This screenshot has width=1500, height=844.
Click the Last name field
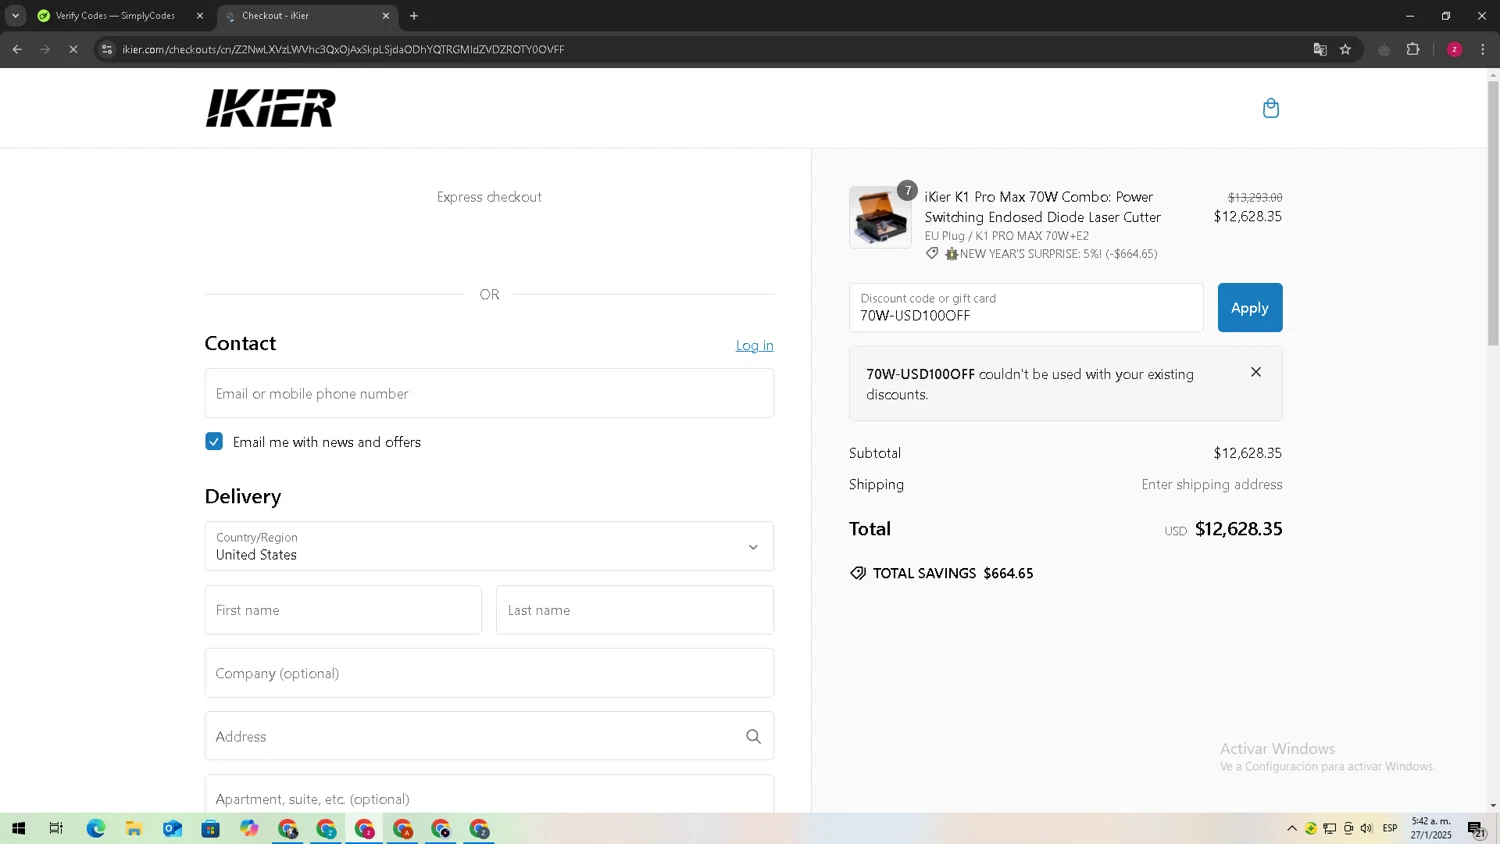click(x=635, y=610)
